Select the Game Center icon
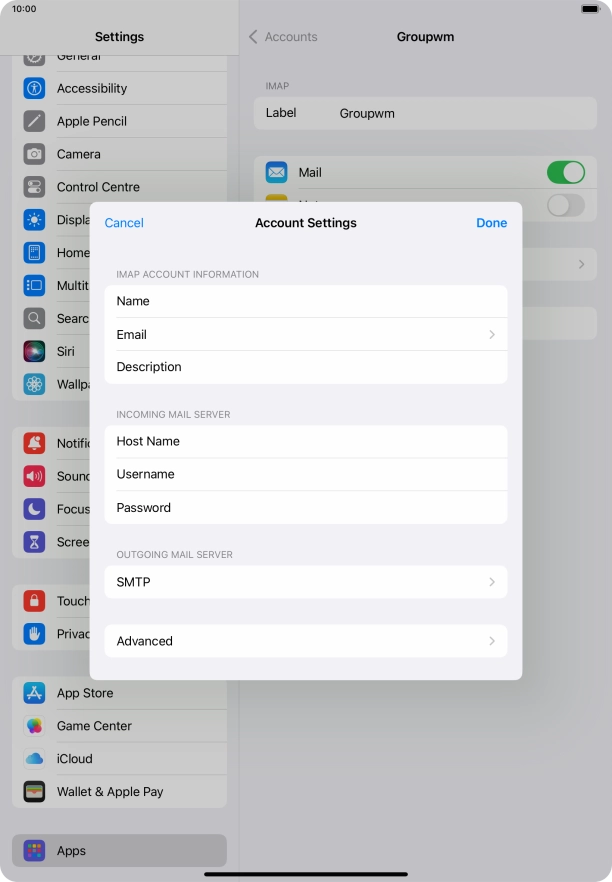 35,726
